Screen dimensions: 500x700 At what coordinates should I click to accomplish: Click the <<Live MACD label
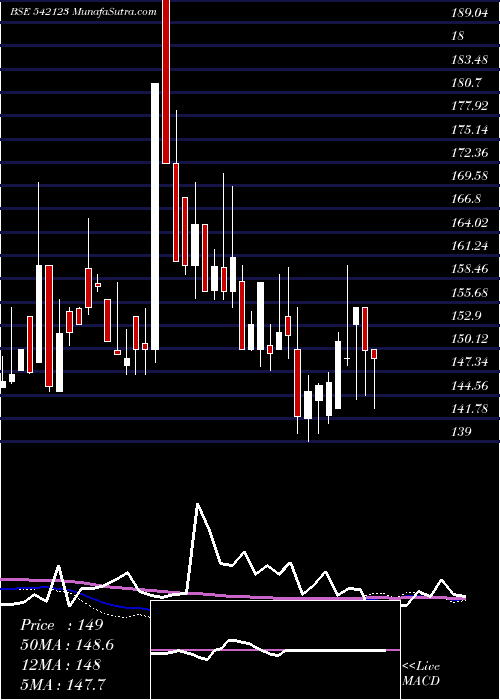[x=421, y=674]
